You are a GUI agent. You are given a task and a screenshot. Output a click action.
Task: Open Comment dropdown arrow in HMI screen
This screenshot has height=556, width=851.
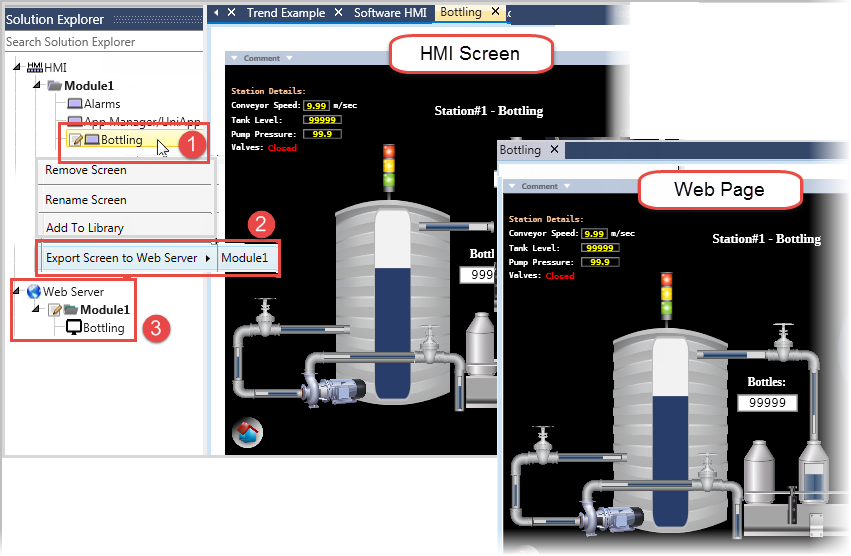[x=289, y=58]
